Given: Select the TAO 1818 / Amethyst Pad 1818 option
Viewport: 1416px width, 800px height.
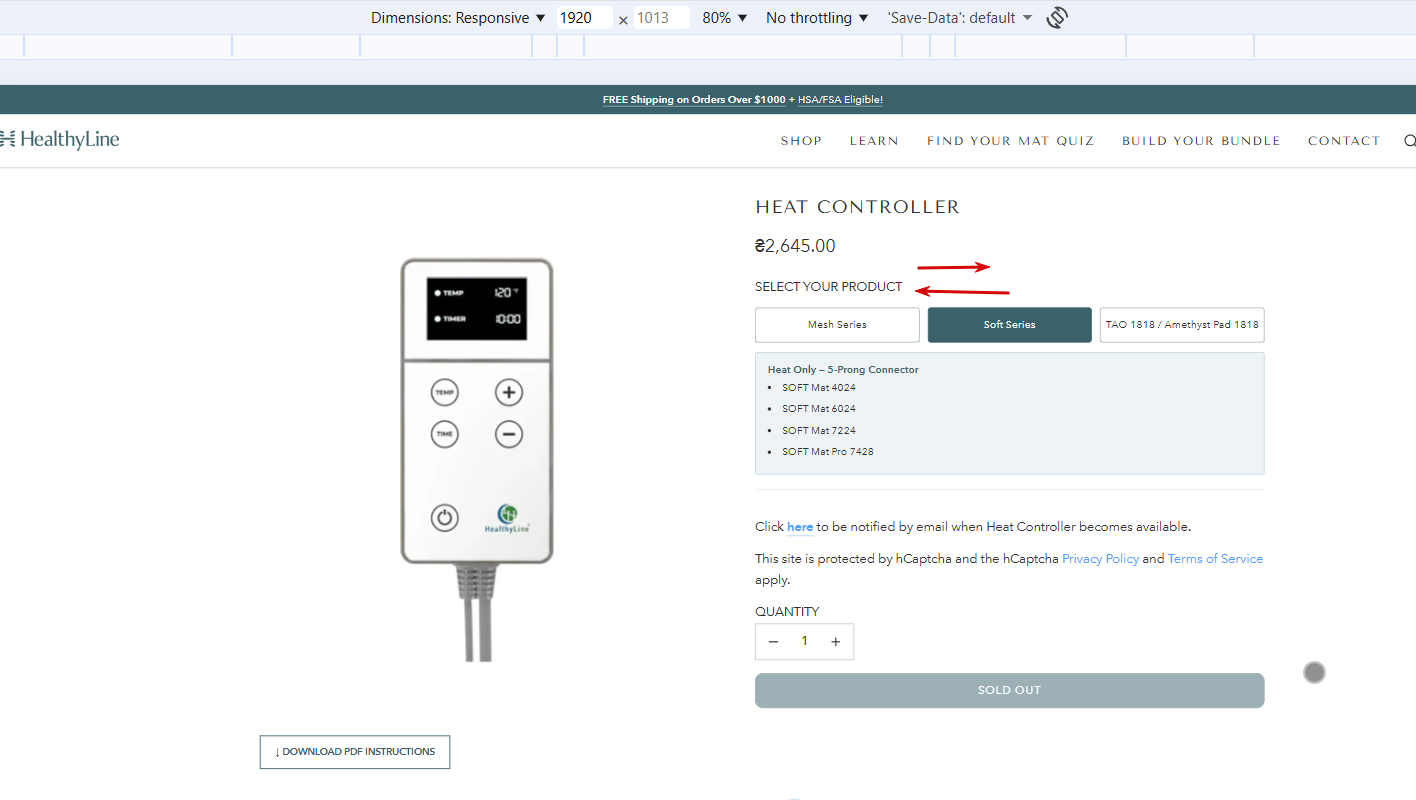Looking at the screenshot, I should tap(1182, 325).
